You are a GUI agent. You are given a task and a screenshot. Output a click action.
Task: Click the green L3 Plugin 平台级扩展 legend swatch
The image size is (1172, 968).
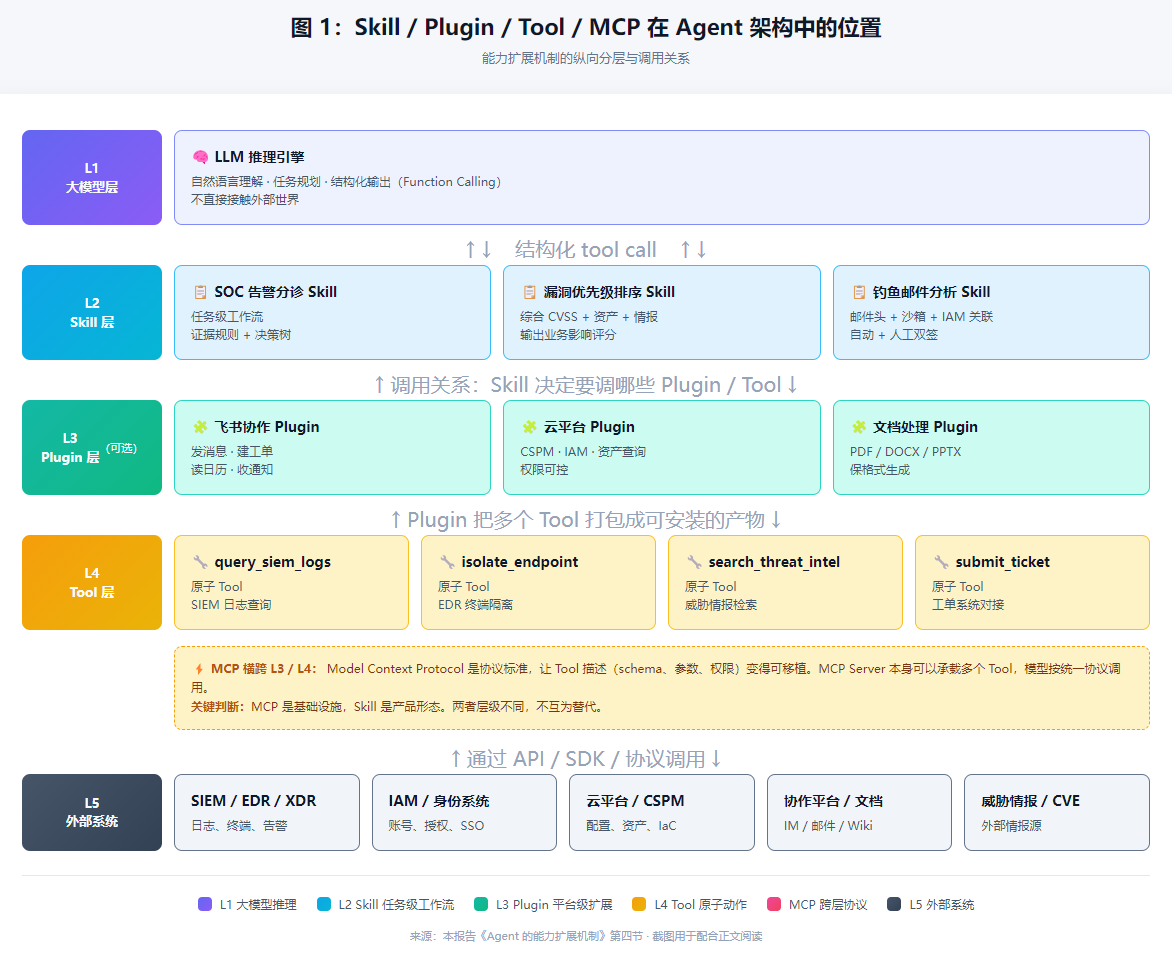pos(481,904)
